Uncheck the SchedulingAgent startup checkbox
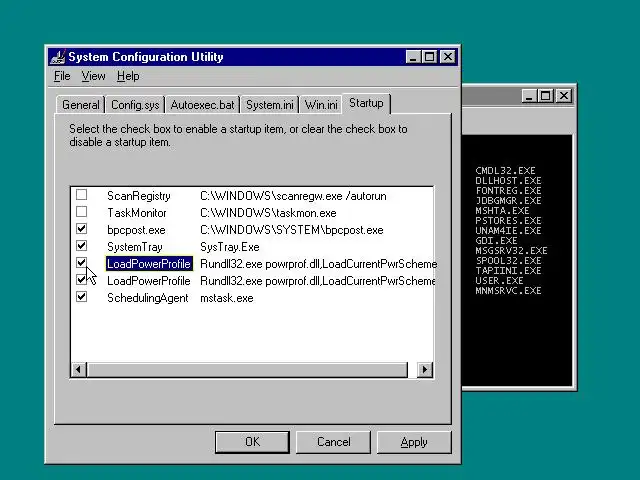 [82, 297]
